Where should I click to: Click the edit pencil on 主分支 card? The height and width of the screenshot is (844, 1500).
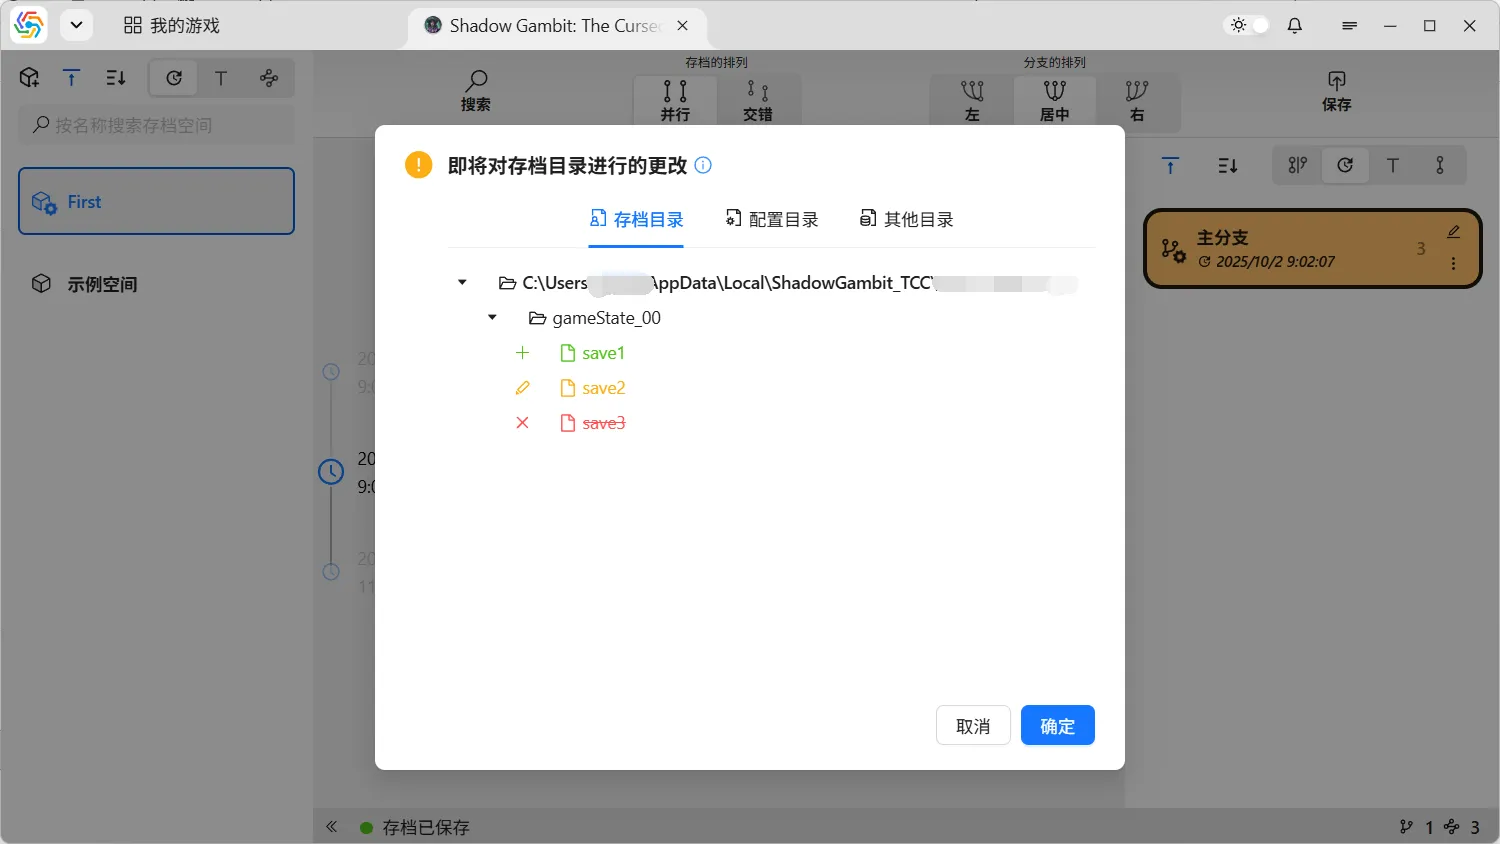click(x=1453, y=232)
